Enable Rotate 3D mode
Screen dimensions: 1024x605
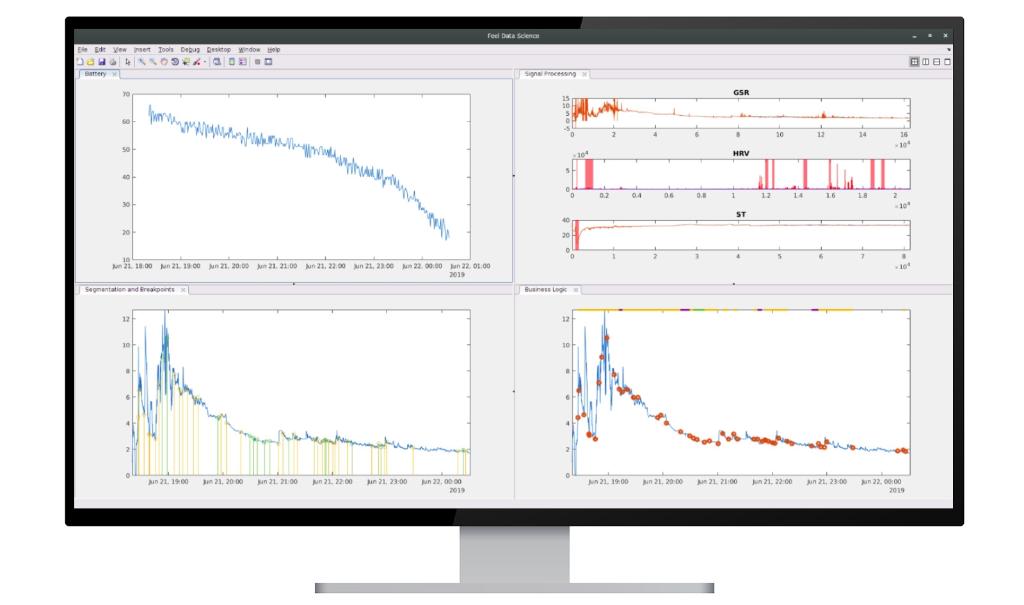coord(174,62)
